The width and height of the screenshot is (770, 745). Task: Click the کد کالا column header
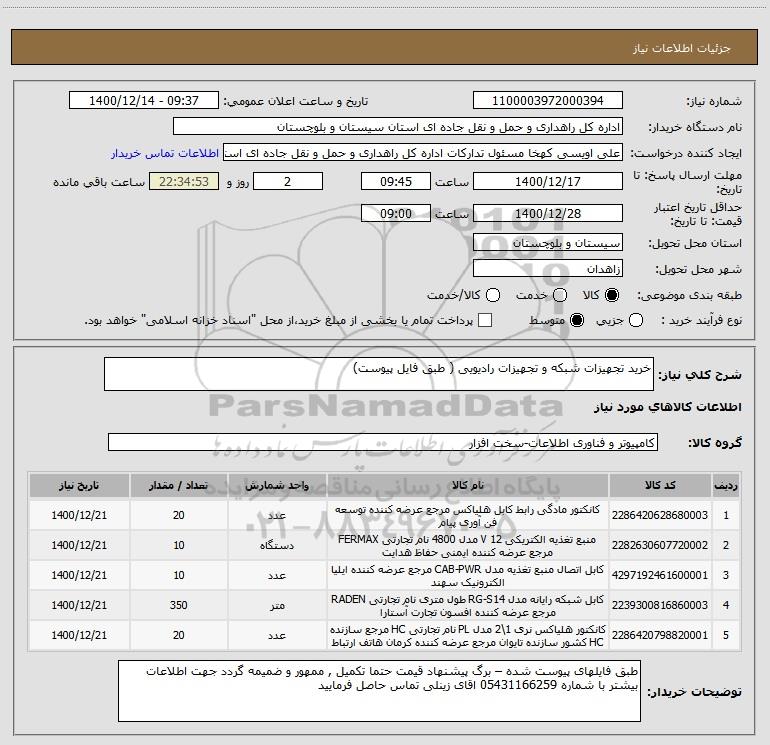coord(660,485)
